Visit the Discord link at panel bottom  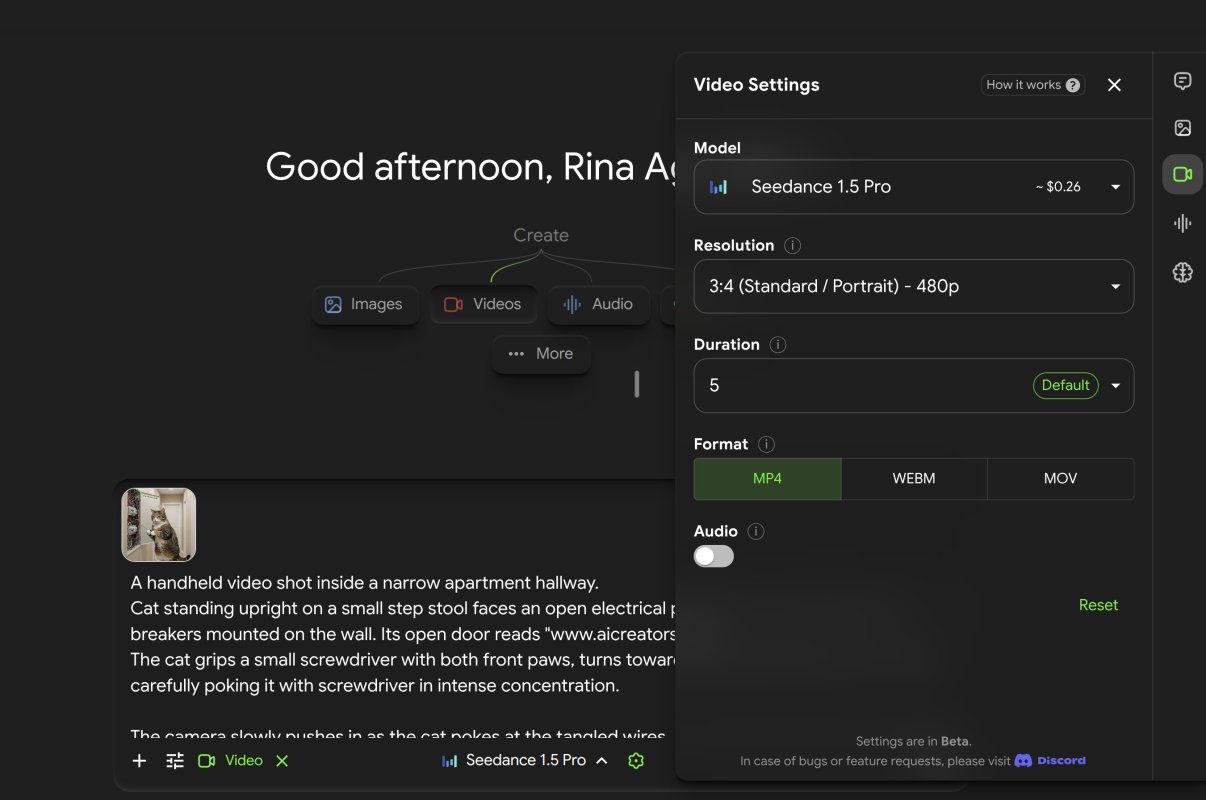pos(1050,760)
